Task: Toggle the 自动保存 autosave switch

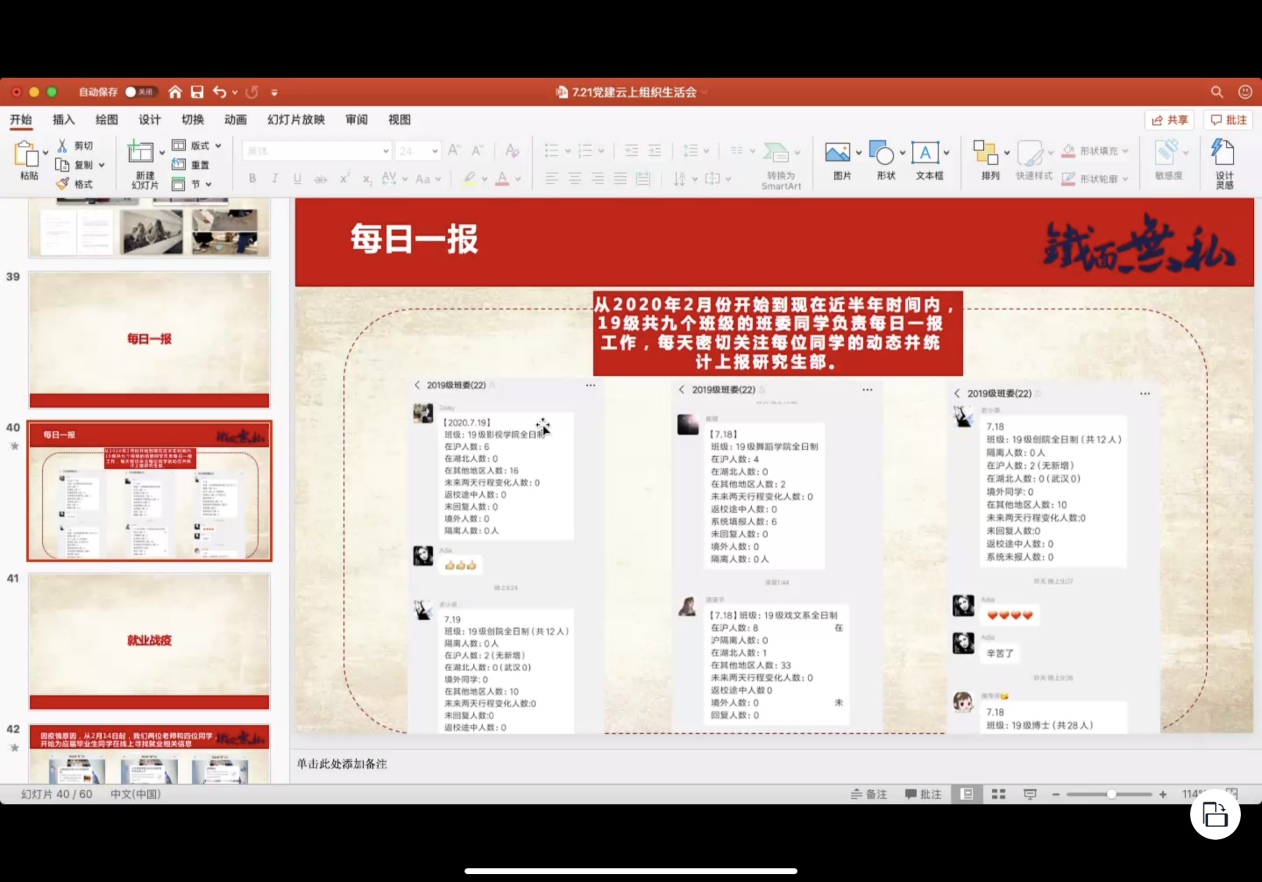Action: coord(139,92)
